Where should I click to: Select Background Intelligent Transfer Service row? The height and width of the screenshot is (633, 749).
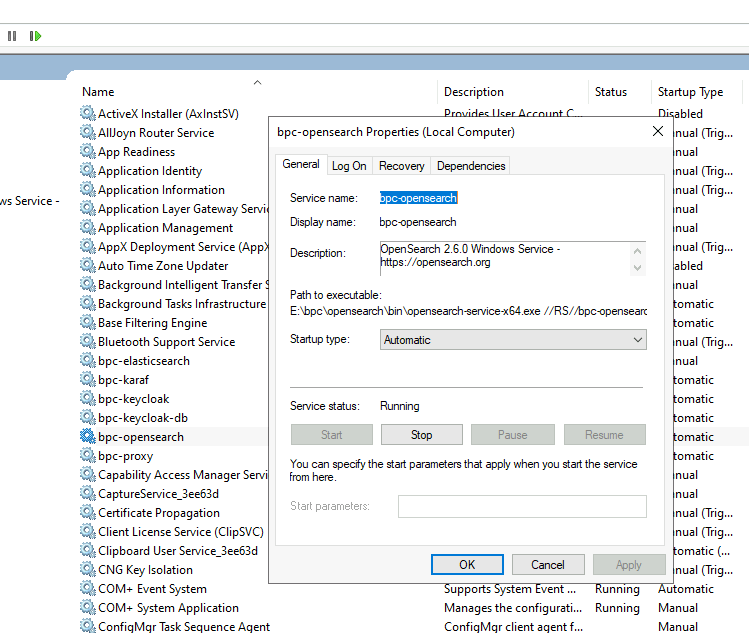coord(174,285)
